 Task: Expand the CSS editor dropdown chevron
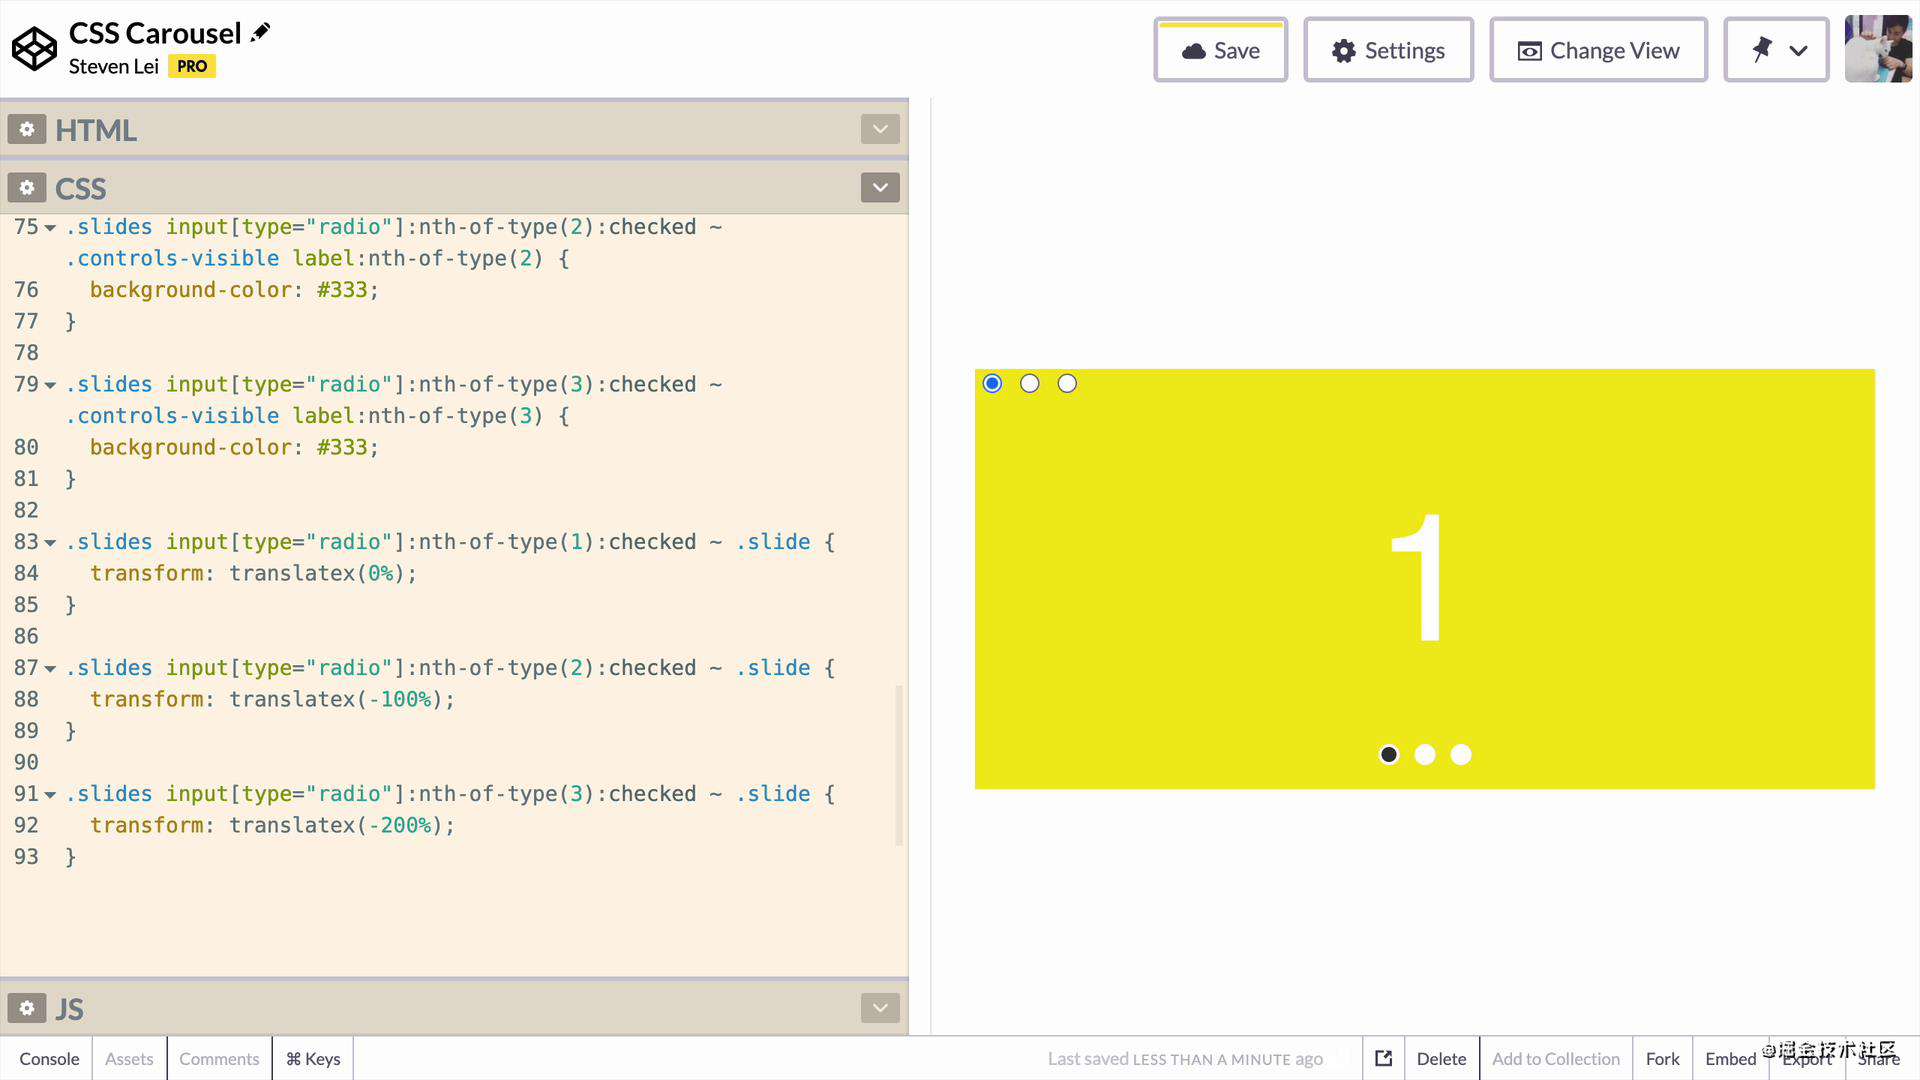click(x=880, y=188)
